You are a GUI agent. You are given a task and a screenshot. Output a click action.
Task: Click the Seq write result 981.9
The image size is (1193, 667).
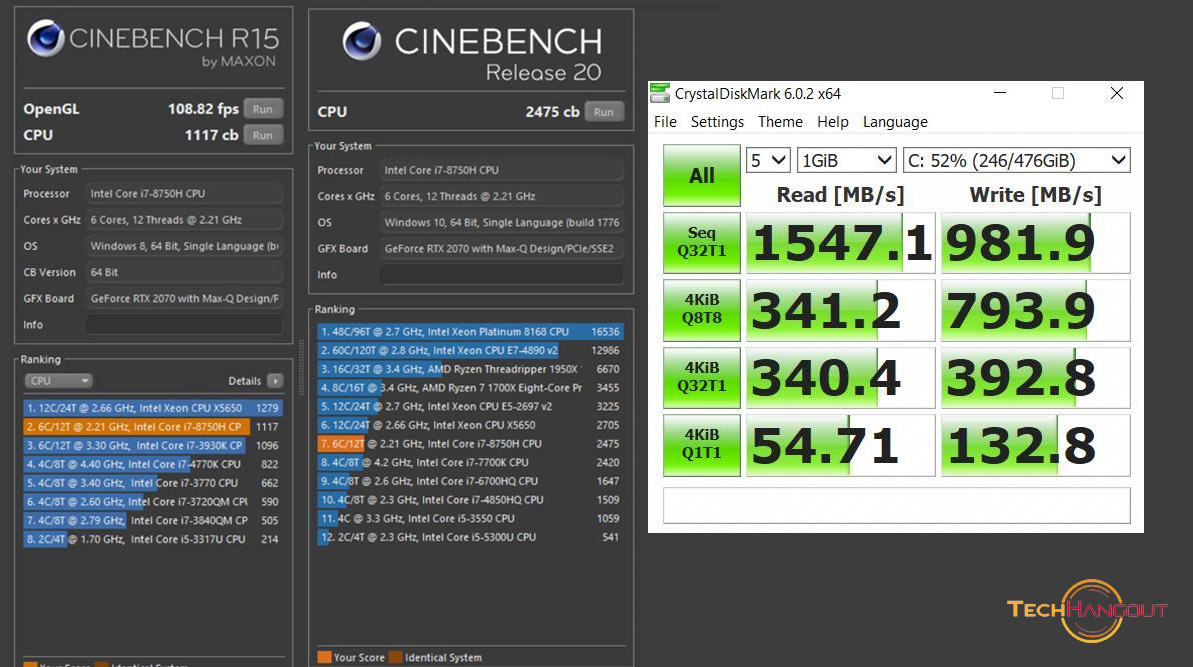tap(1036, 243)
